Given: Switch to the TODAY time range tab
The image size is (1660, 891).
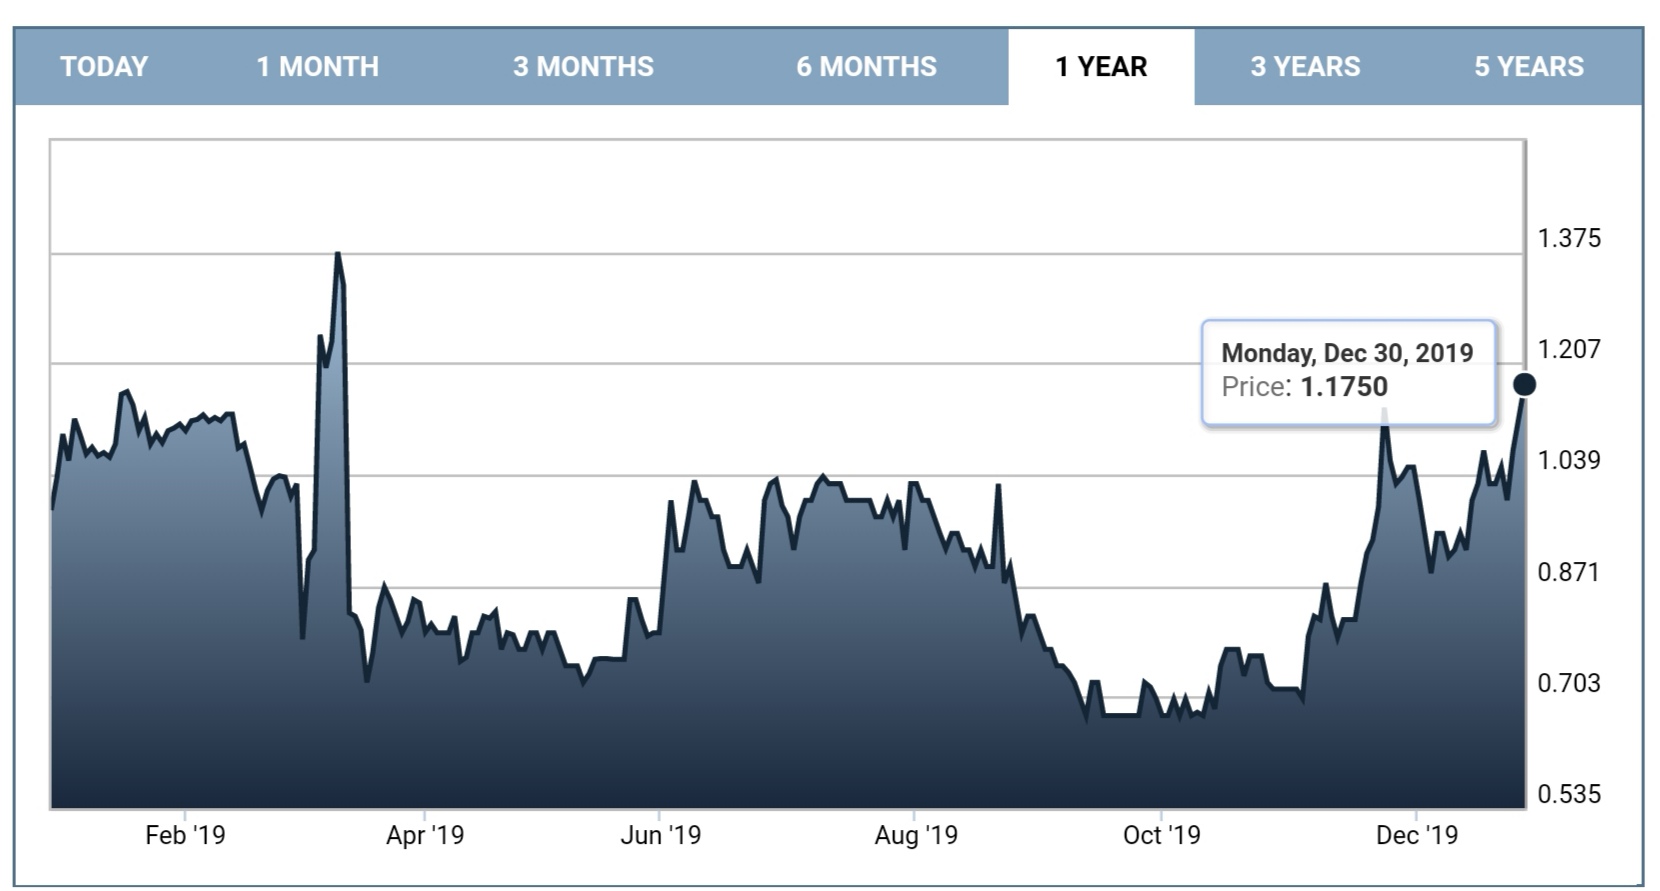Looking at the screenshot, I should [104, 67].
